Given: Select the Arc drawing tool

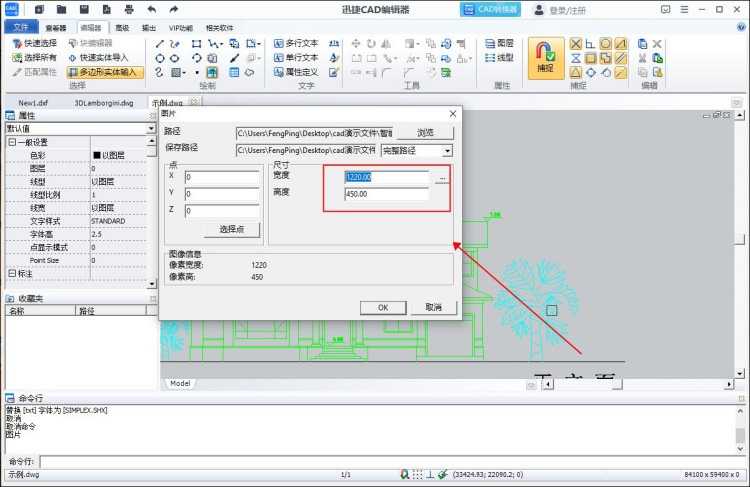Looking at the screenshot, I should coord(196,58).
